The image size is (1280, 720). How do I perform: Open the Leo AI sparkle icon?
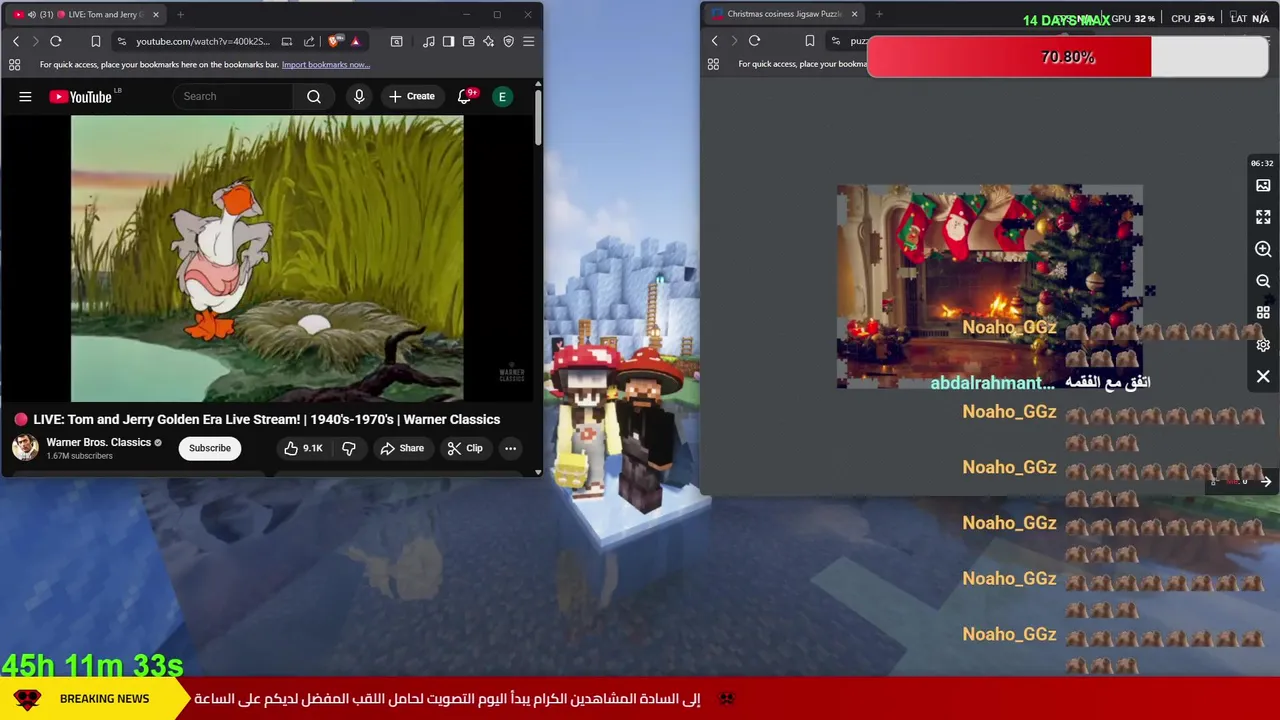[x=488, y=41]
